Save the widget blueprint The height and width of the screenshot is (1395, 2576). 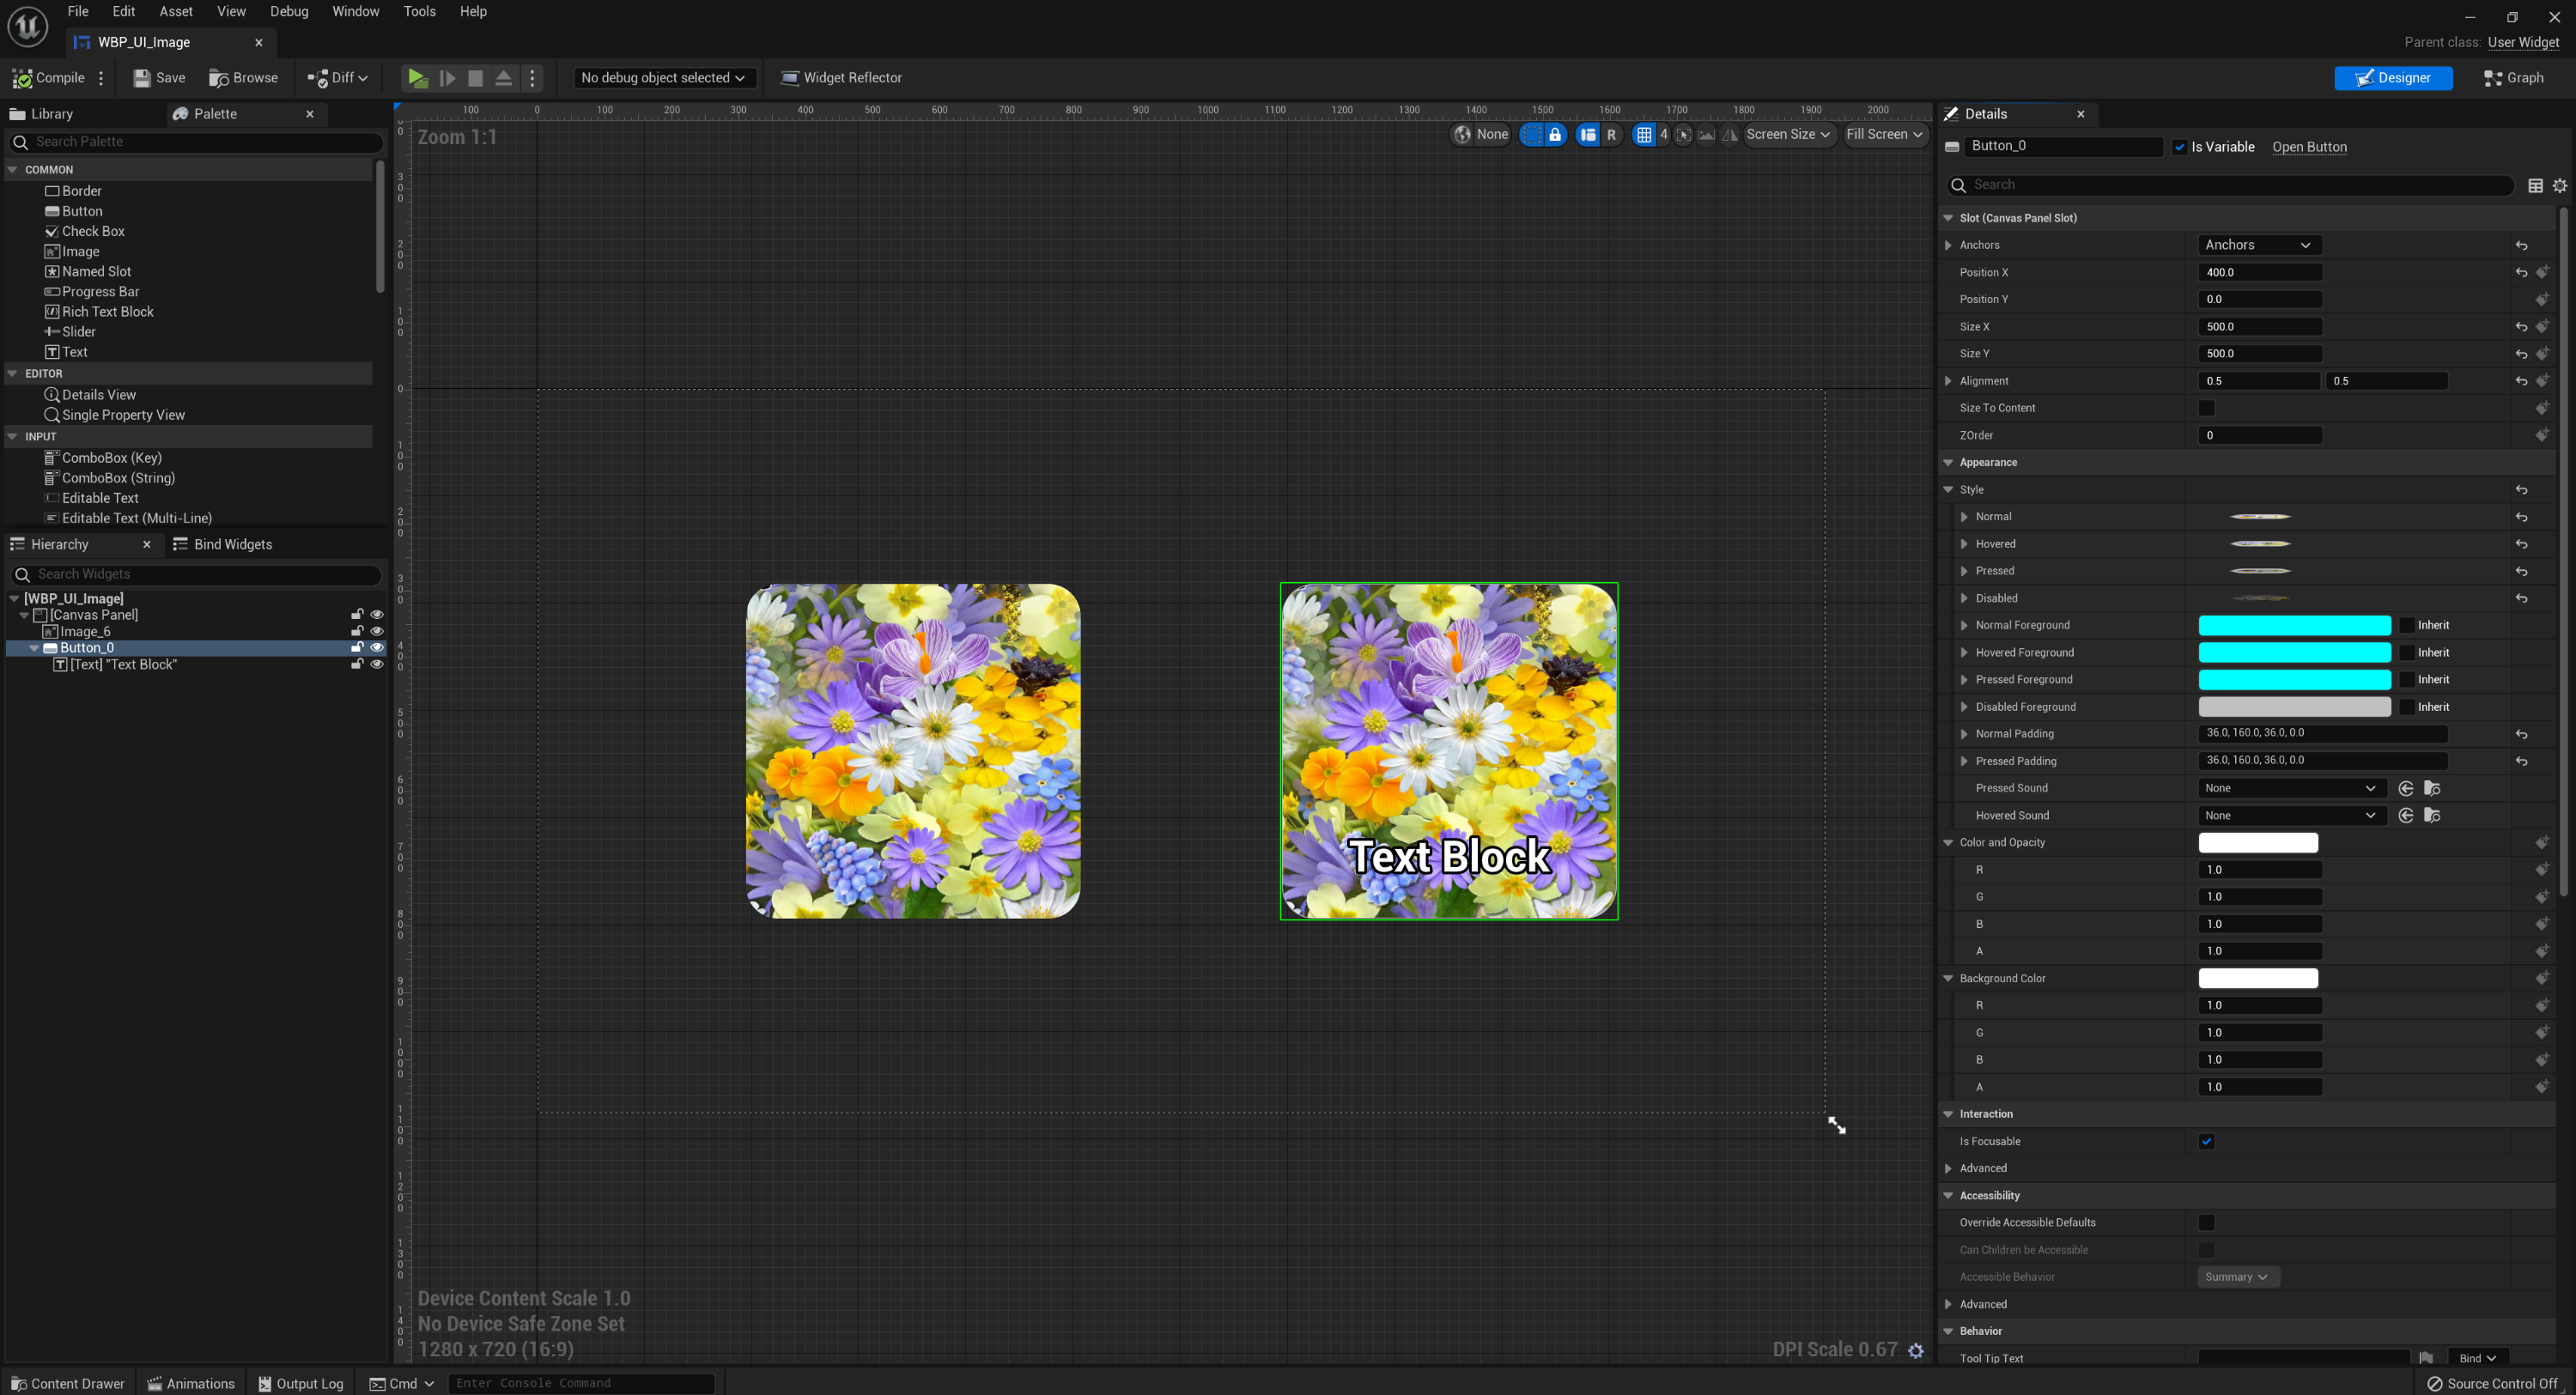(x=159, y=78)
